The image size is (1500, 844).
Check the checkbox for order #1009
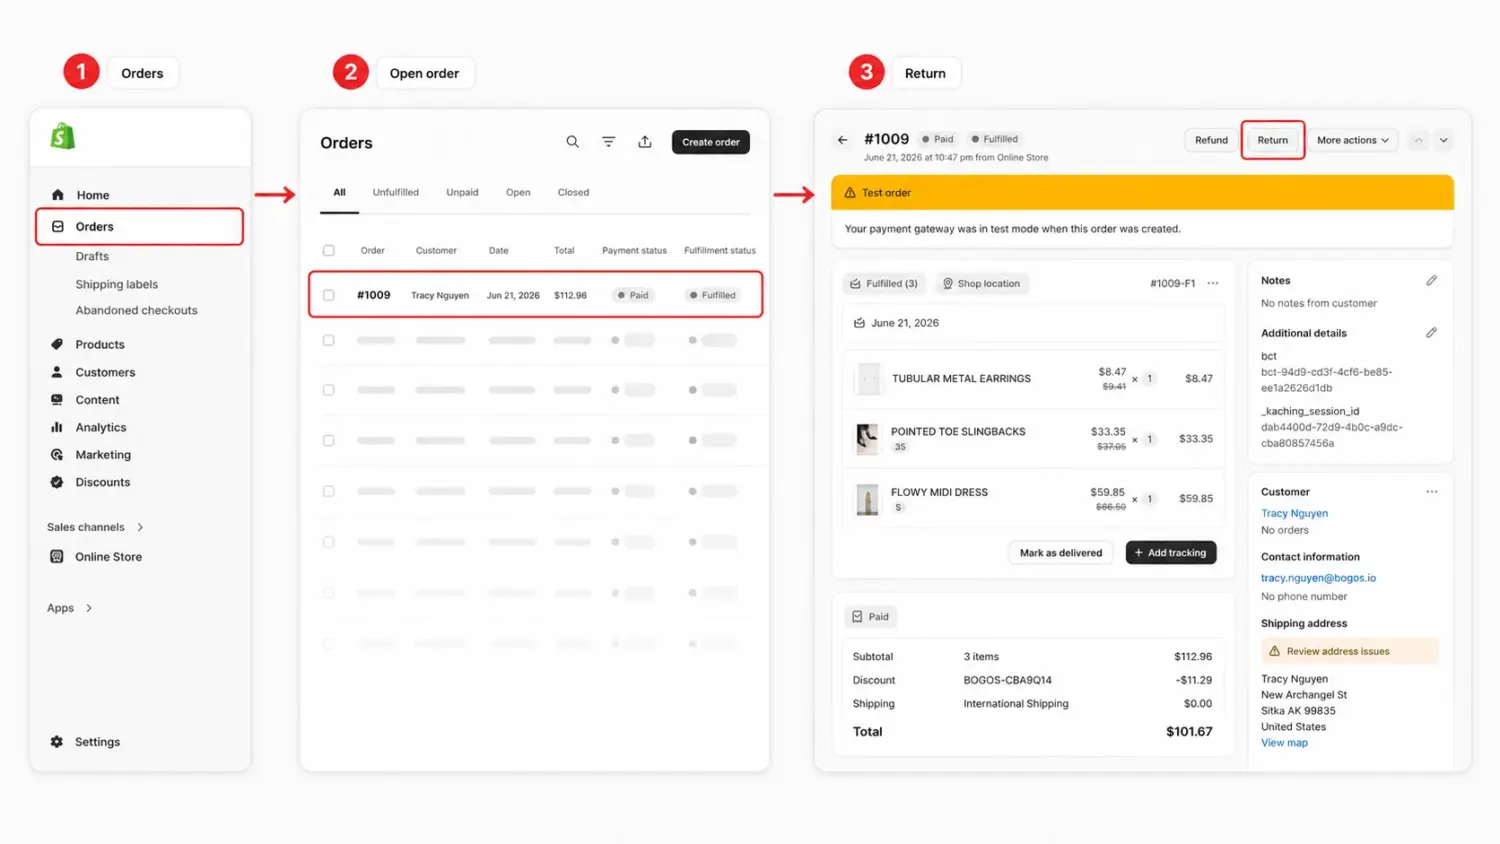point(328,295)
